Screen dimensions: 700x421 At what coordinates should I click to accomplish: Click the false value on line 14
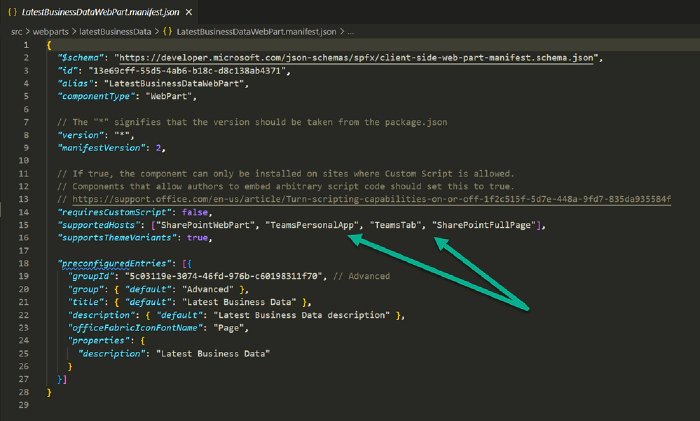[x=195, y=212]
